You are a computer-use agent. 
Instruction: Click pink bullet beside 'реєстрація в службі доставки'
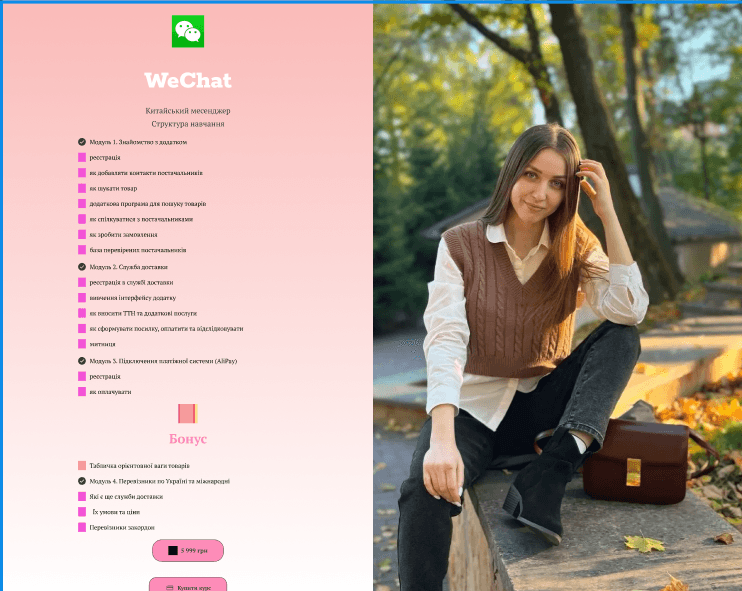coord(82,282)
